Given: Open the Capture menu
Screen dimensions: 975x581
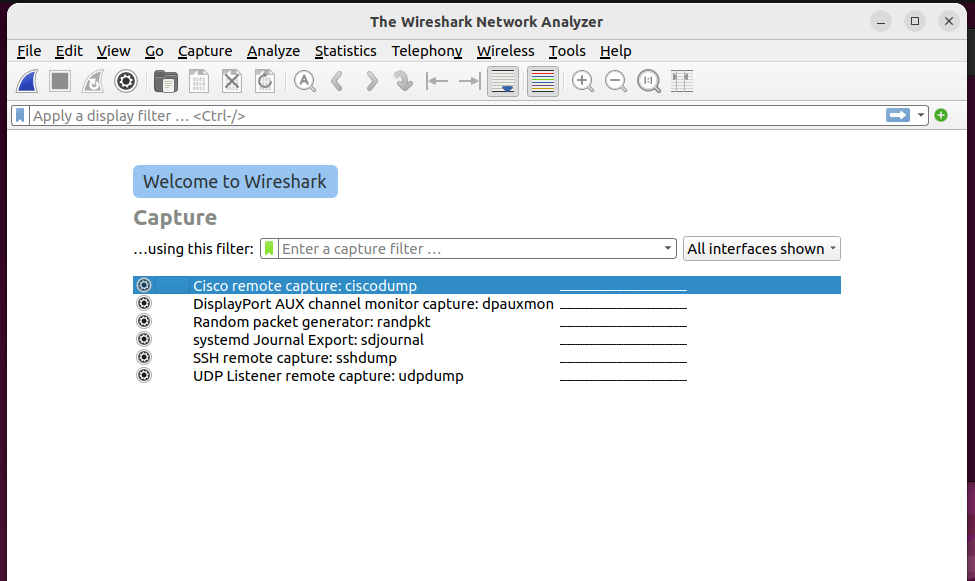Looking at the screenshot, I should pyautogui.click(x=205, y=51).
